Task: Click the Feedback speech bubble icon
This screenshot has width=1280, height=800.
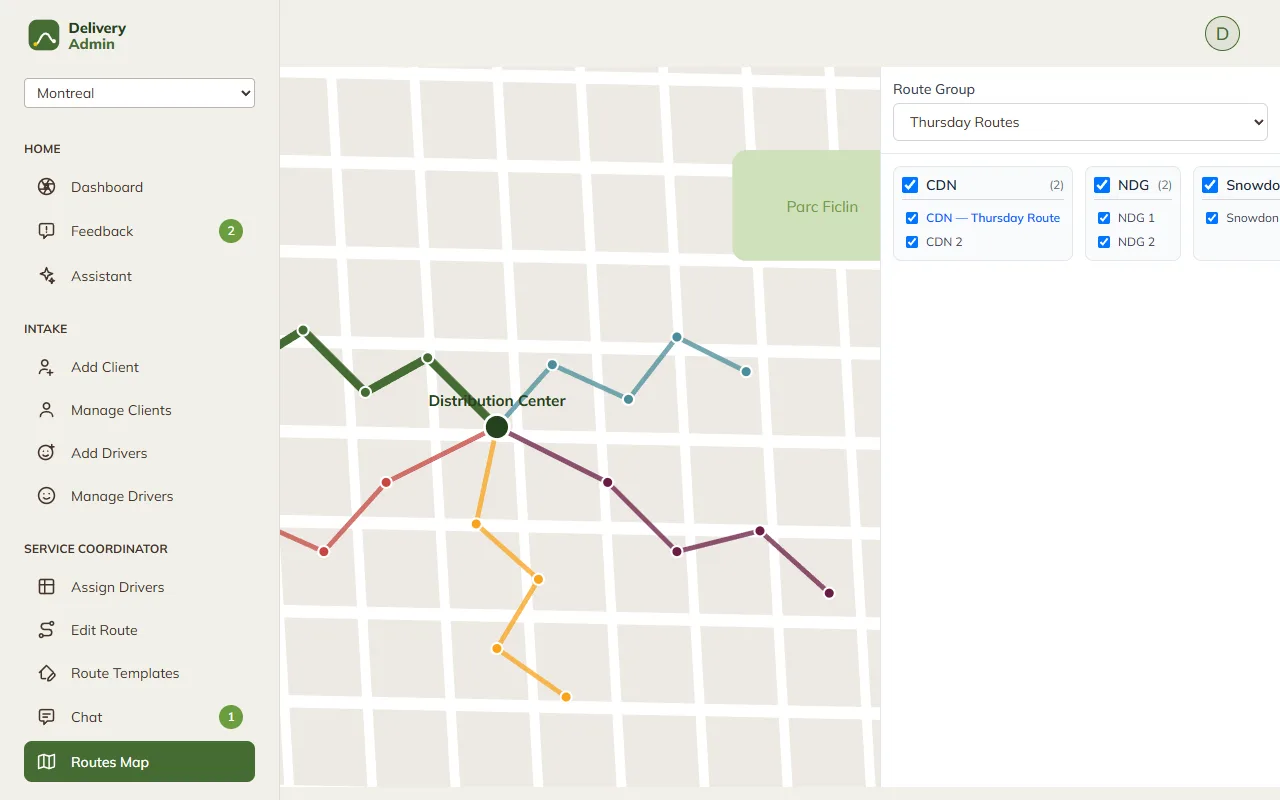Action: tap(46, 231)
